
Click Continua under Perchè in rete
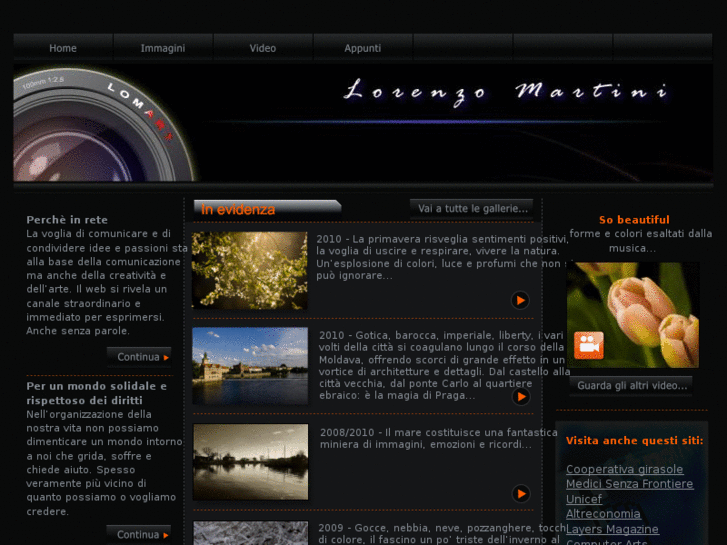[x=139, y=357]
